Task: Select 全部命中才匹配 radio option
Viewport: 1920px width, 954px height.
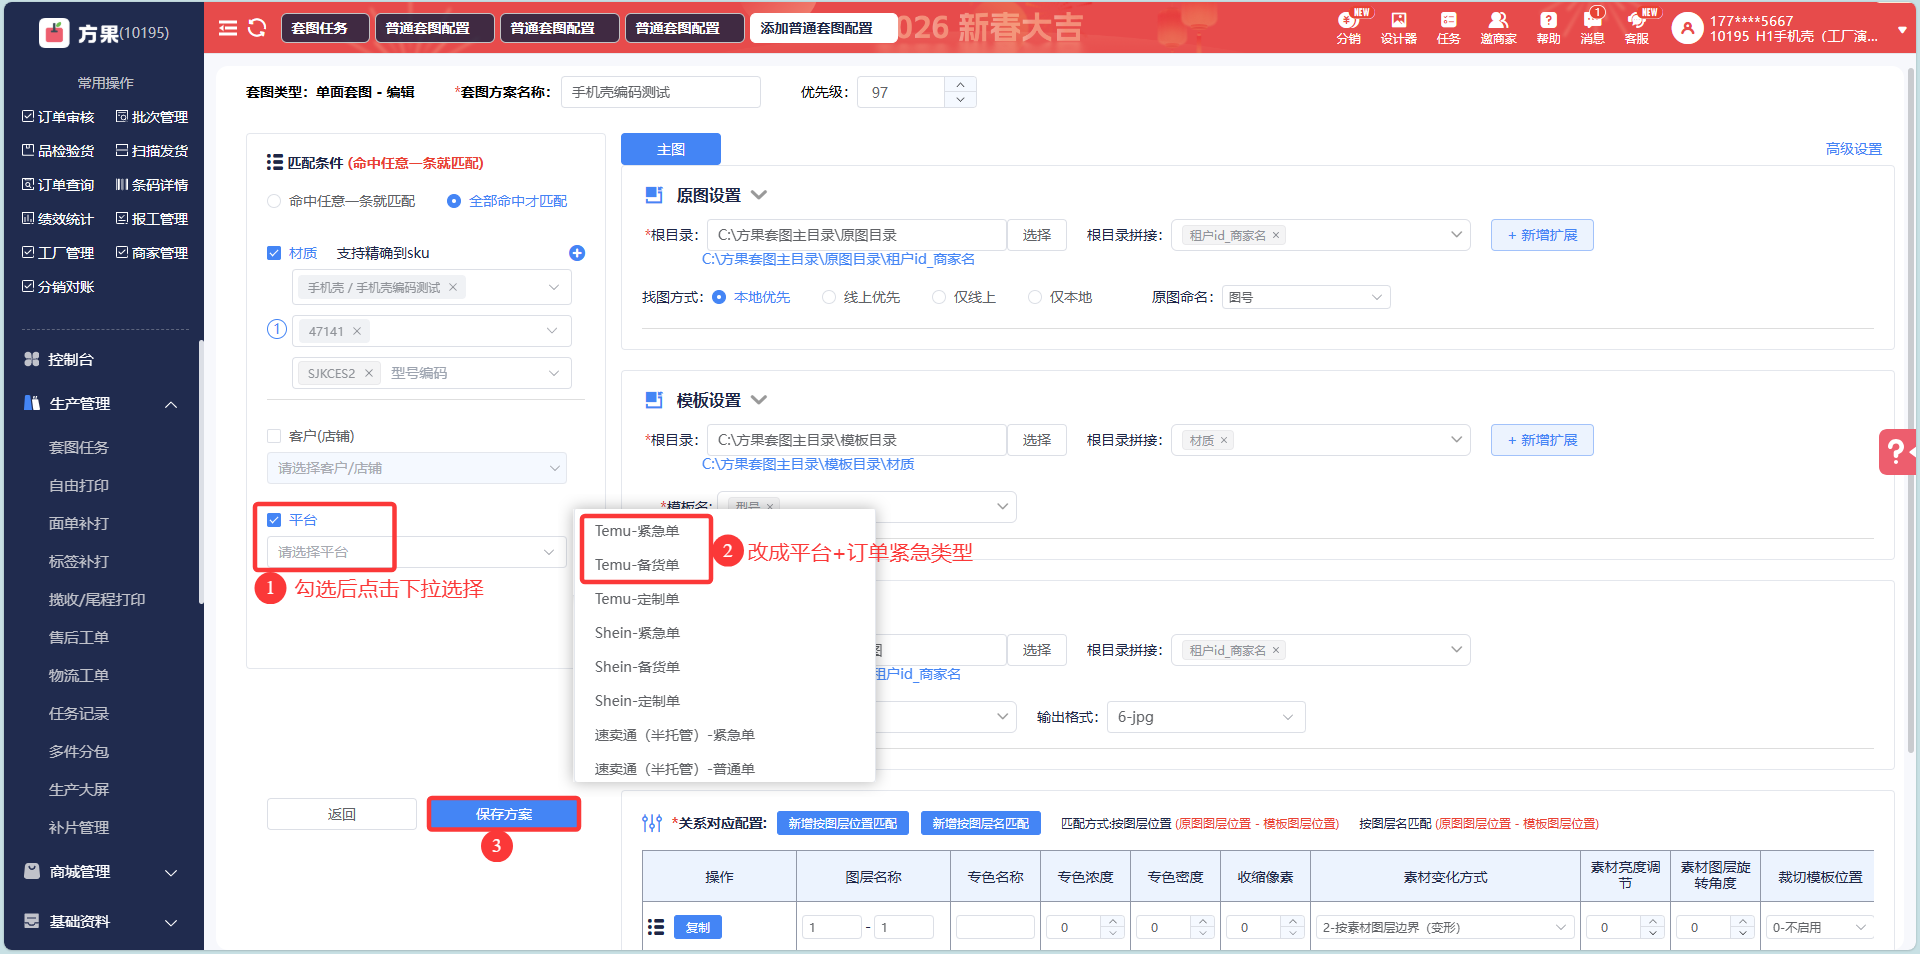Action: tap(454, 201)
